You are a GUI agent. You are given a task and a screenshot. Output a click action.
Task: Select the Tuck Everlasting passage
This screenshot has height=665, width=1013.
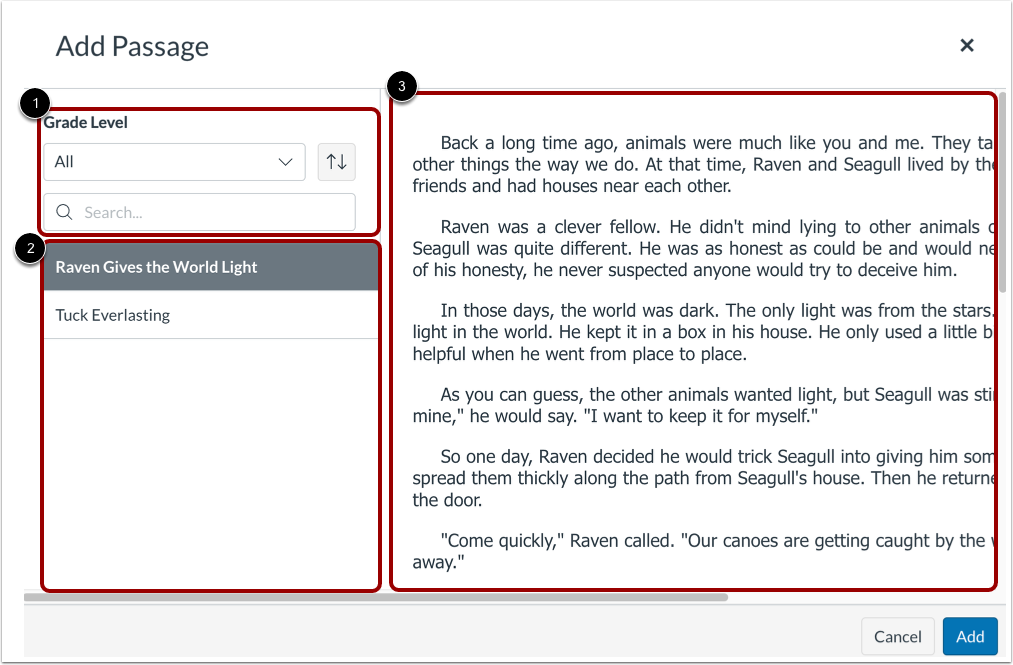coord(211,315)
